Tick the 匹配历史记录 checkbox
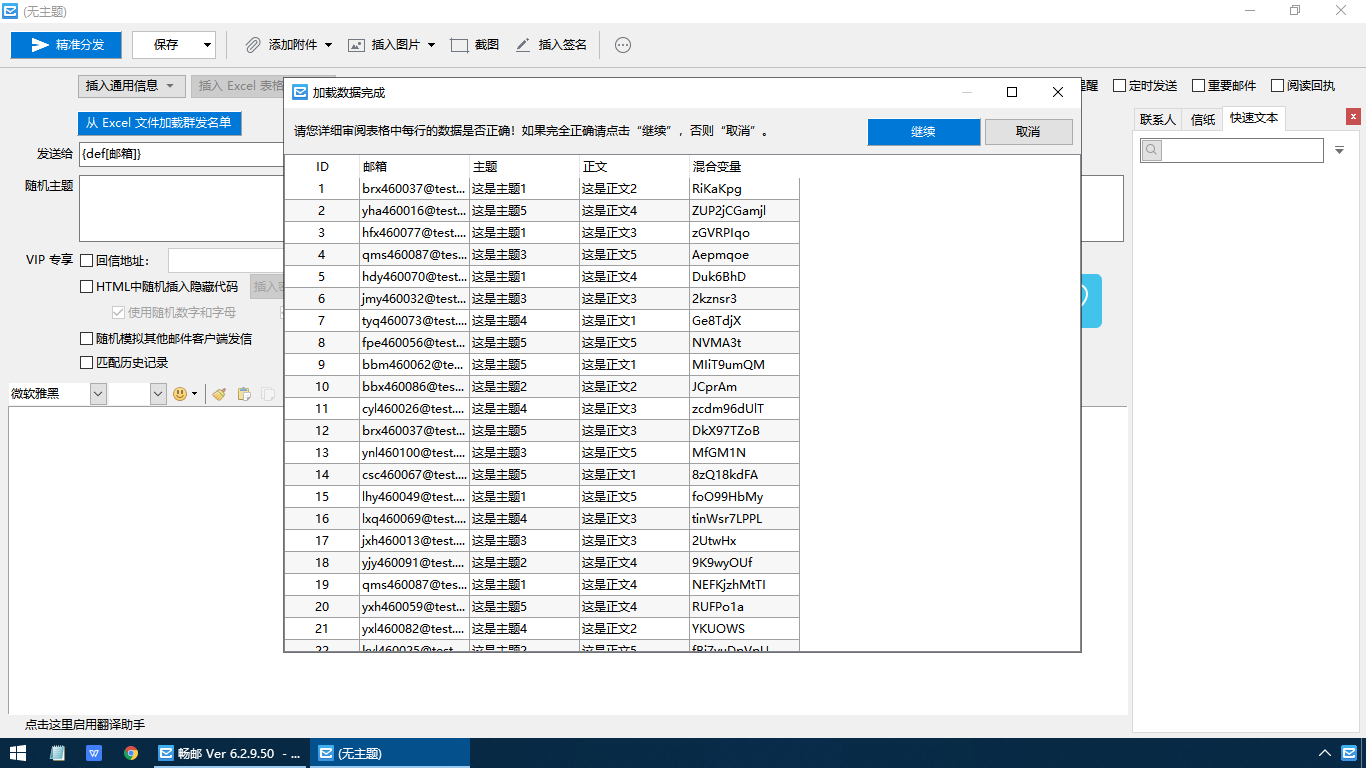The width and height of the screenshot is (1366, 768). (x=87, y=363)
